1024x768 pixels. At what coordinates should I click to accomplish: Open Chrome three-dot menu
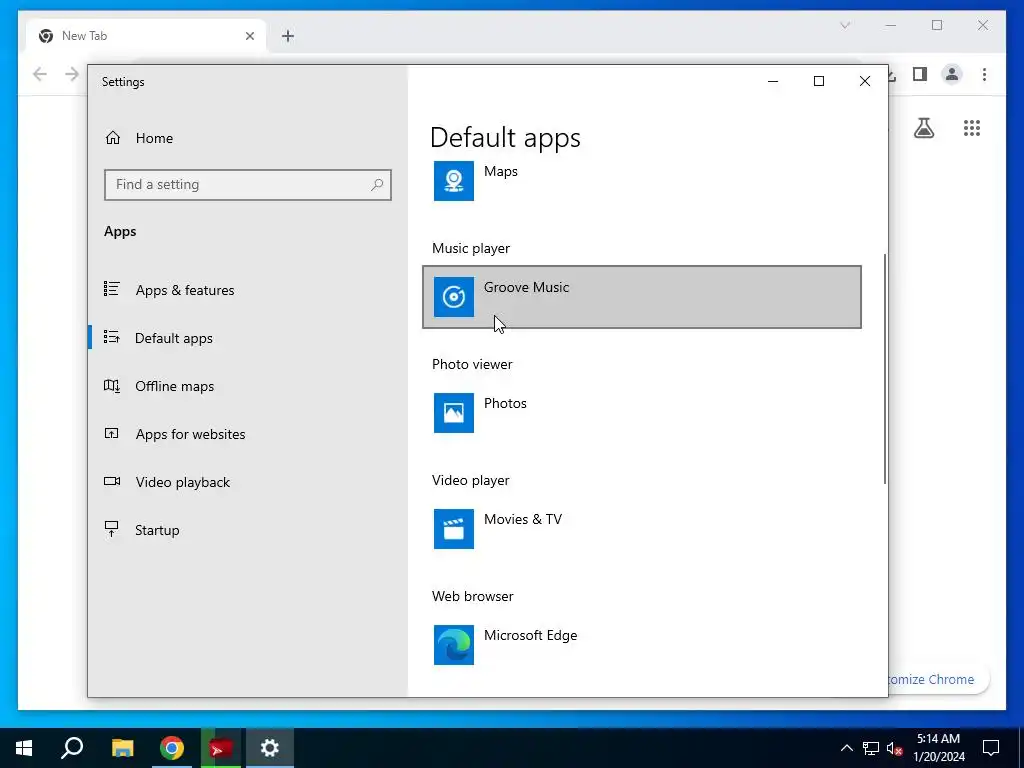[984, 74]
